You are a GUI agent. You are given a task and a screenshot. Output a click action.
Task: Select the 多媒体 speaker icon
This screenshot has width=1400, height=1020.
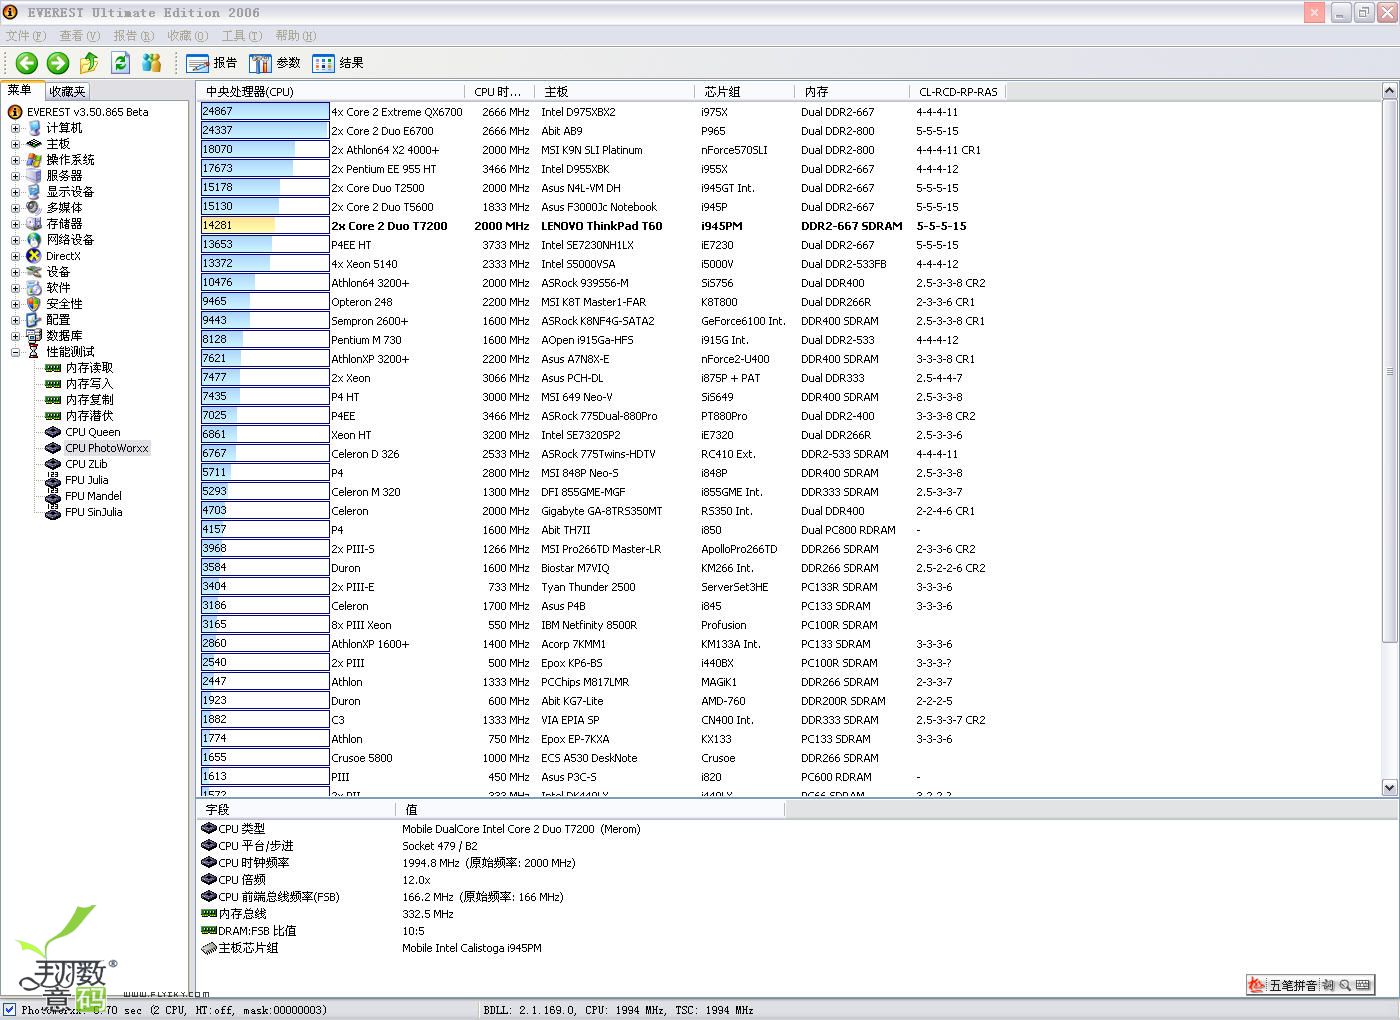click(34, 208)
